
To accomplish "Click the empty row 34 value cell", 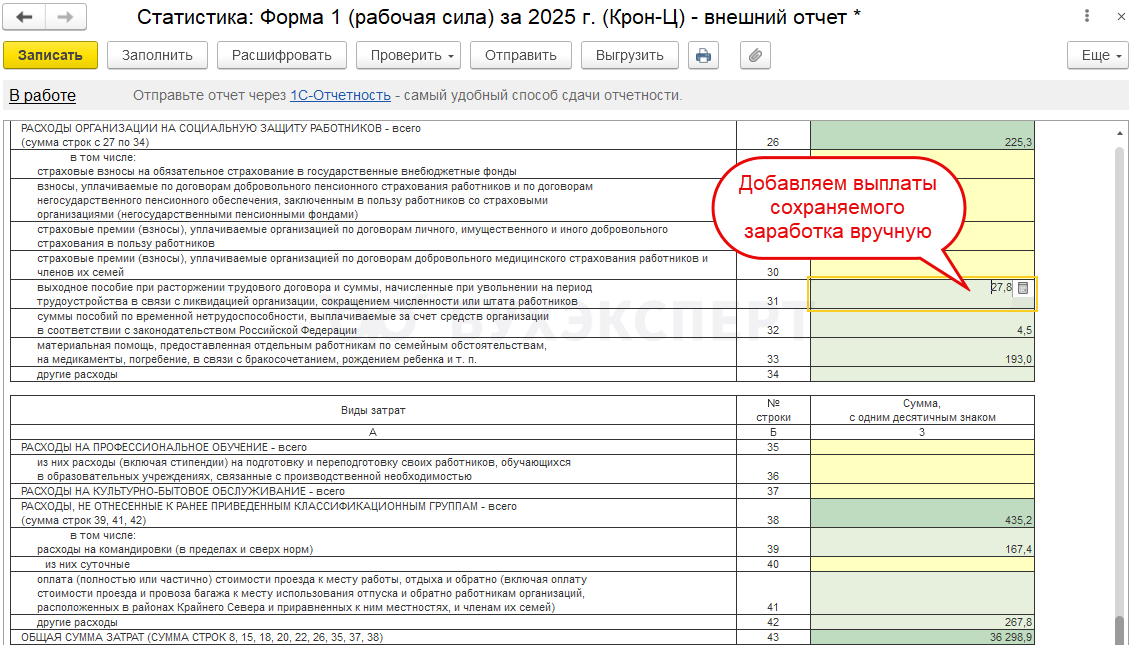I will pos(923,374).
